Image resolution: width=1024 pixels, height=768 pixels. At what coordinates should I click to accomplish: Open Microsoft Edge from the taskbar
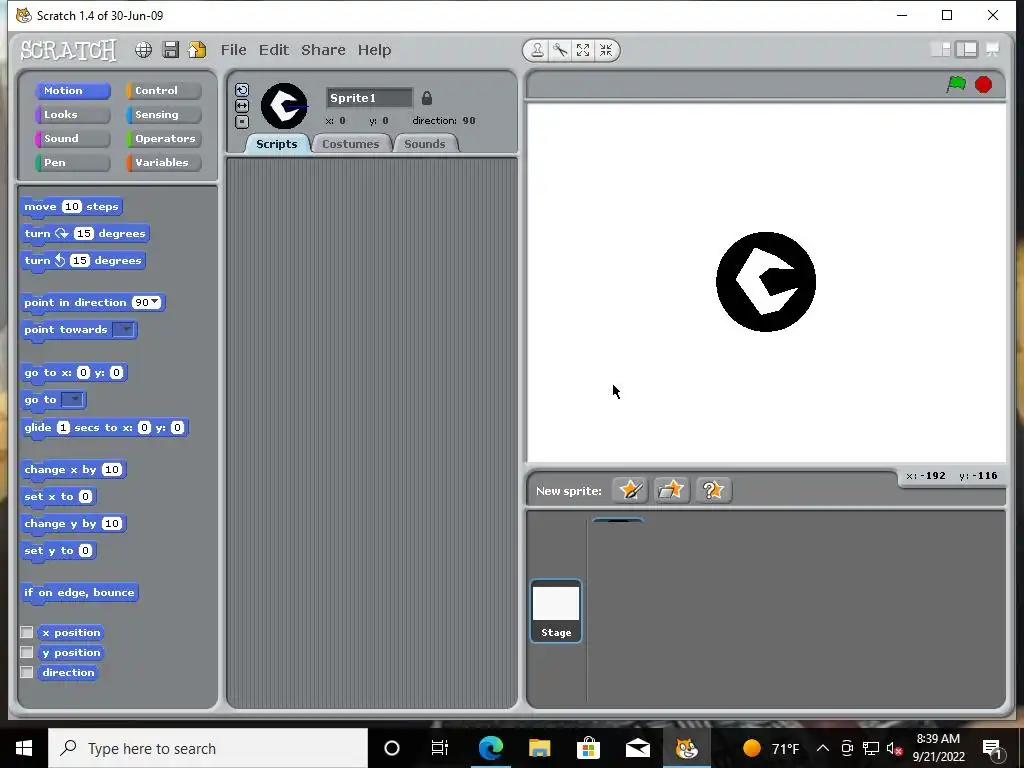point(490,748)
